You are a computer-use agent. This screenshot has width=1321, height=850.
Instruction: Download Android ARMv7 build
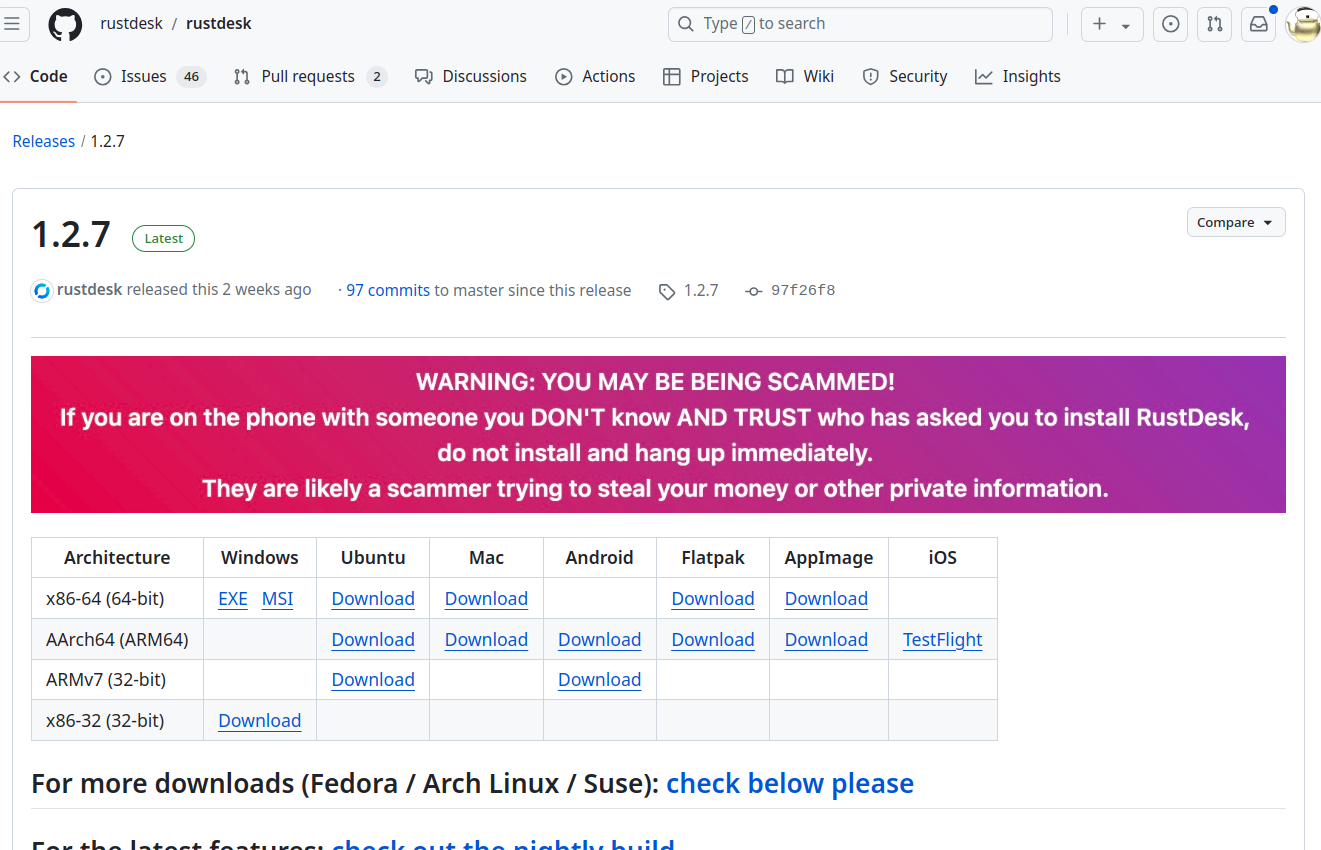[599, 680]
